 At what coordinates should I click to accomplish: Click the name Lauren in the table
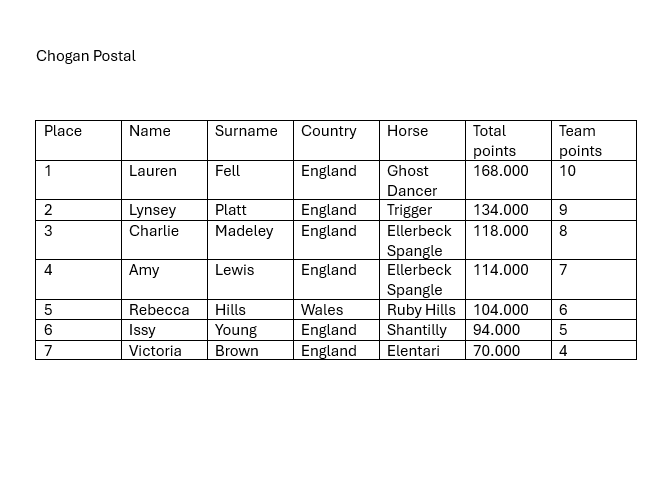(152, 171)
